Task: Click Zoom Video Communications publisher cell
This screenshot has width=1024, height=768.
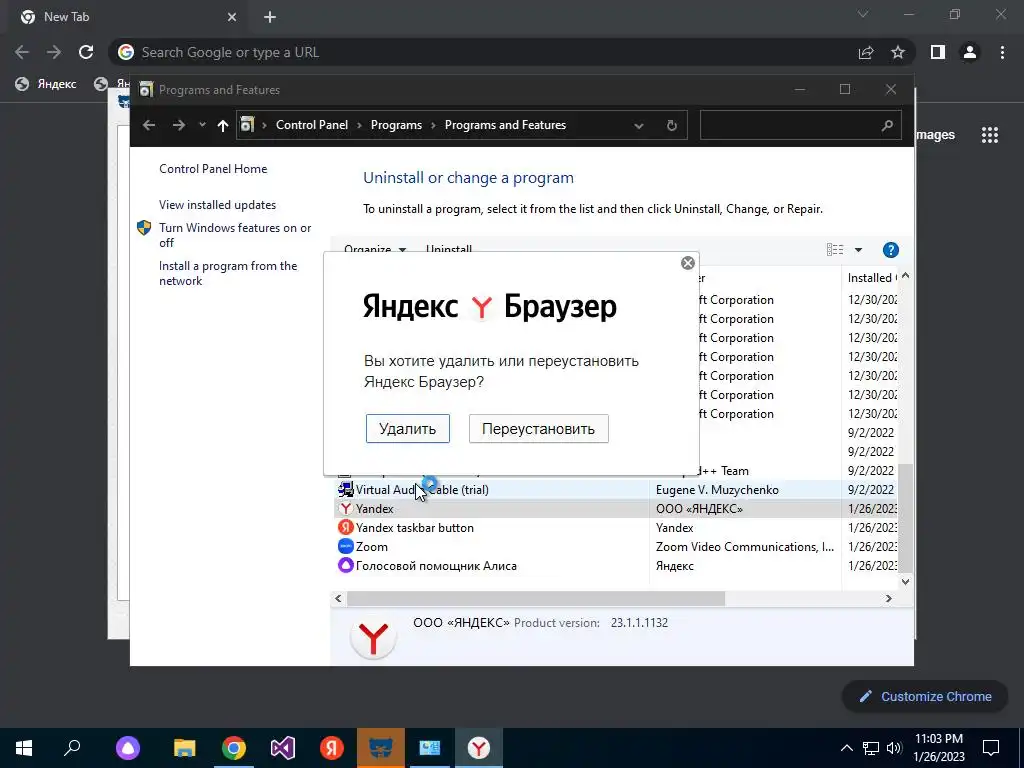Action: coord(744,546)
